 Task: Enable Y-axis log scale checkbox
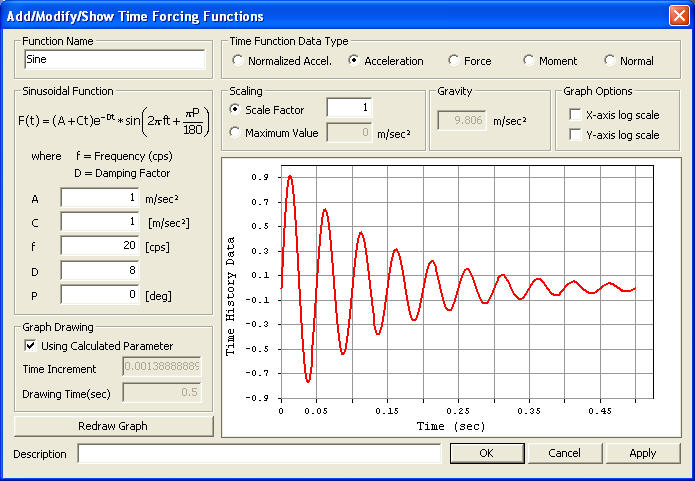click(574, 135)
